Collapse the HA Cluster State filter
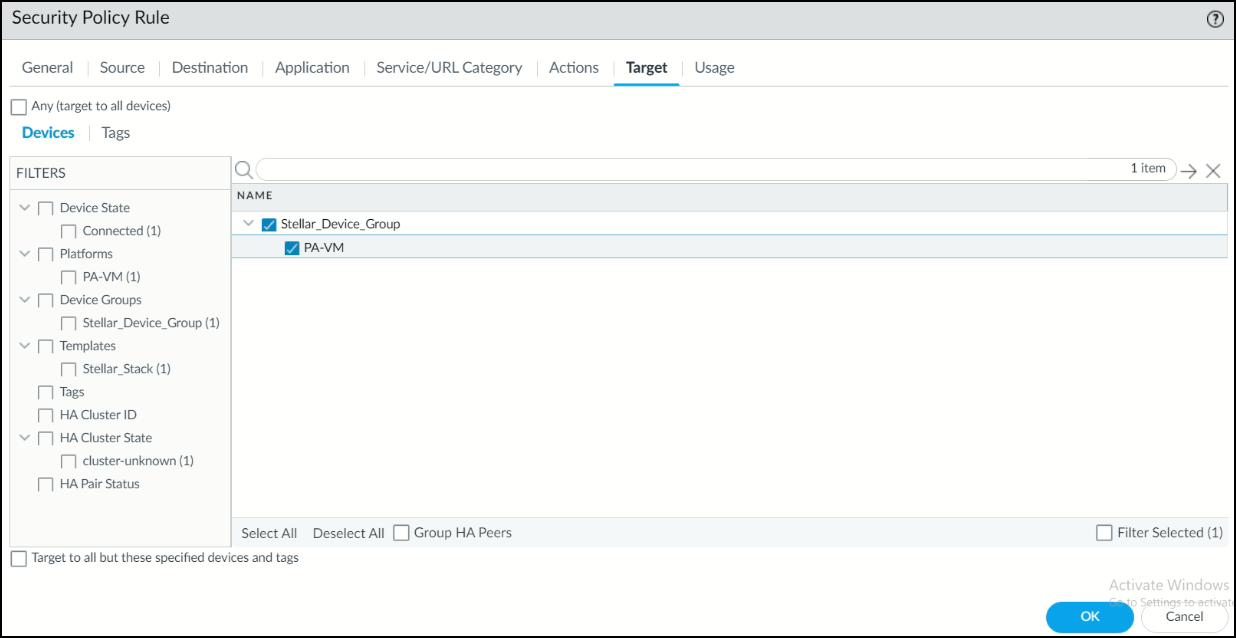 (25, 438)
